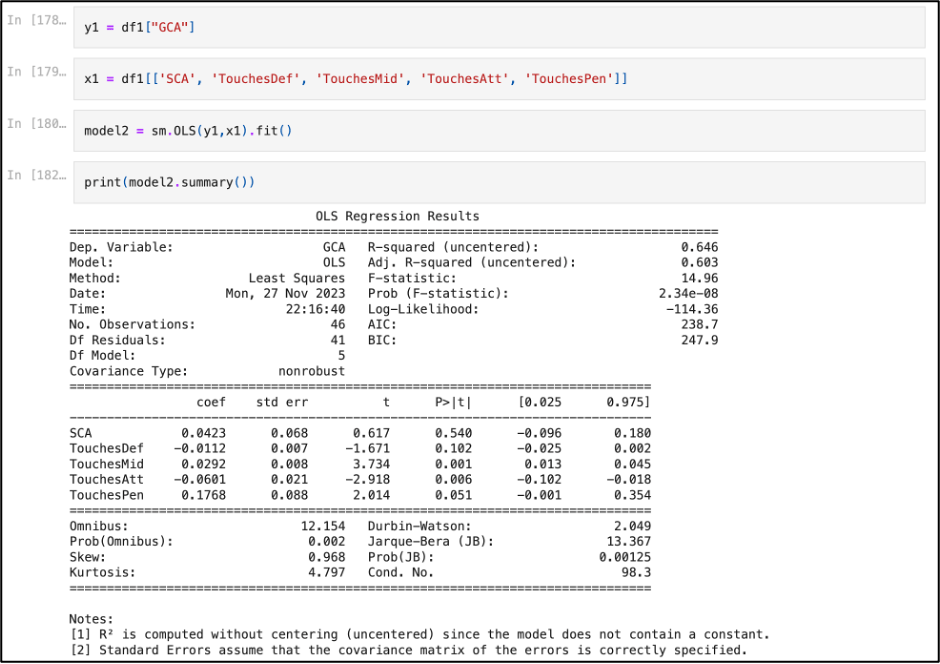This screenshot has width=940, height=664.
Task: Focus the model2 = sm.OLS code cell
Action: (x=500, y=131)
